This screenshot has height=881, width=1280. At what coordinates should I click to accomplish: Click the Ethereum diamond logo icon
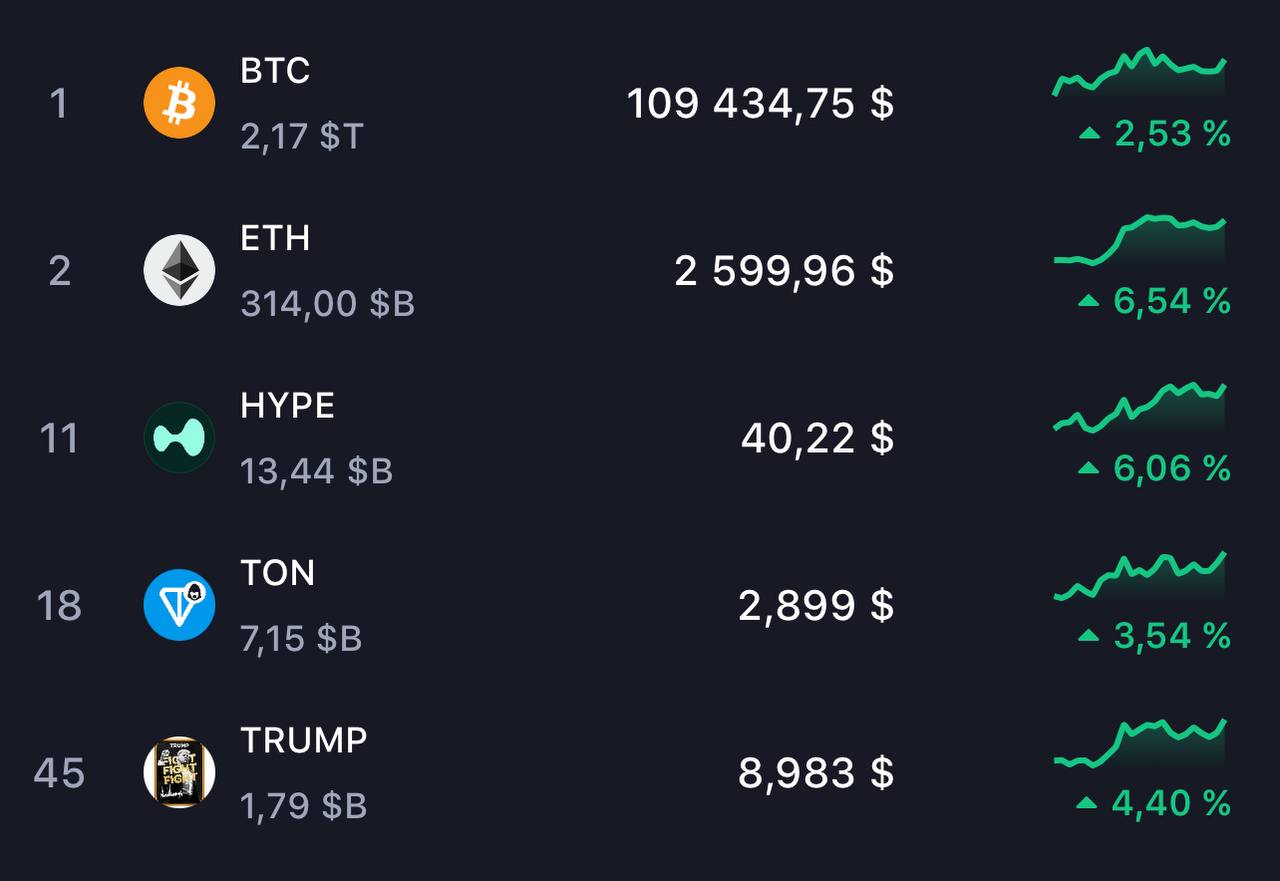point(179,270)
